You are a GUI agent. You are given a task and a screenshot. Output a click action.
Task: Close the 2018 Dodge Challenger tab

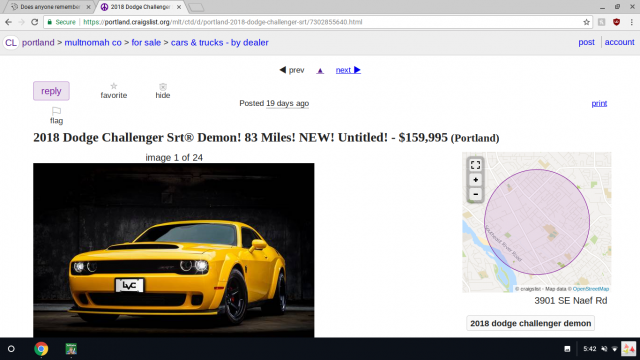pyautogui.click(x=179, y=7)
